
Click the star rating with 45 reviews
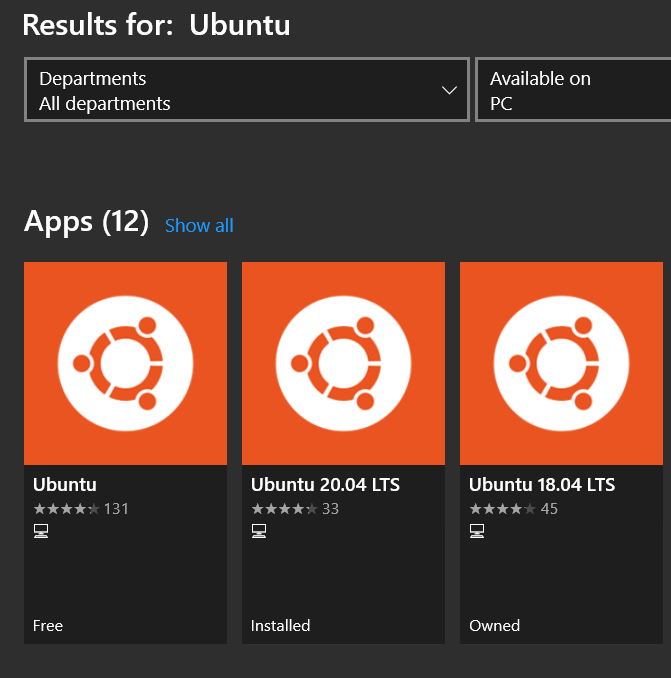coord(513,509)
